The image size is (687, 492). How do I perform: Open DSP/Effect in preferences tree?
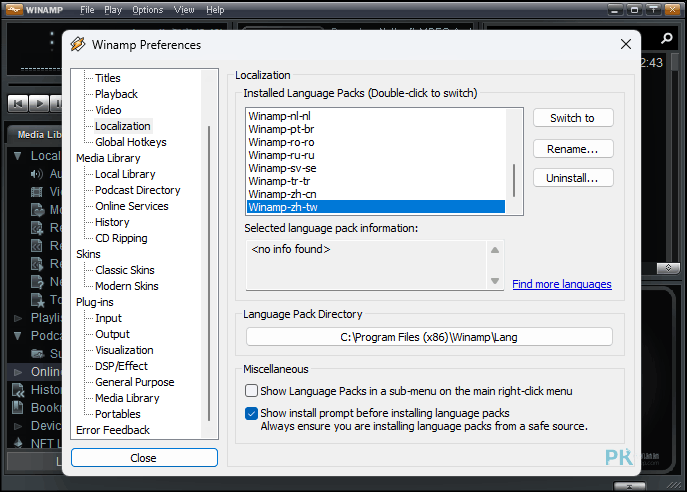(121, 366)
